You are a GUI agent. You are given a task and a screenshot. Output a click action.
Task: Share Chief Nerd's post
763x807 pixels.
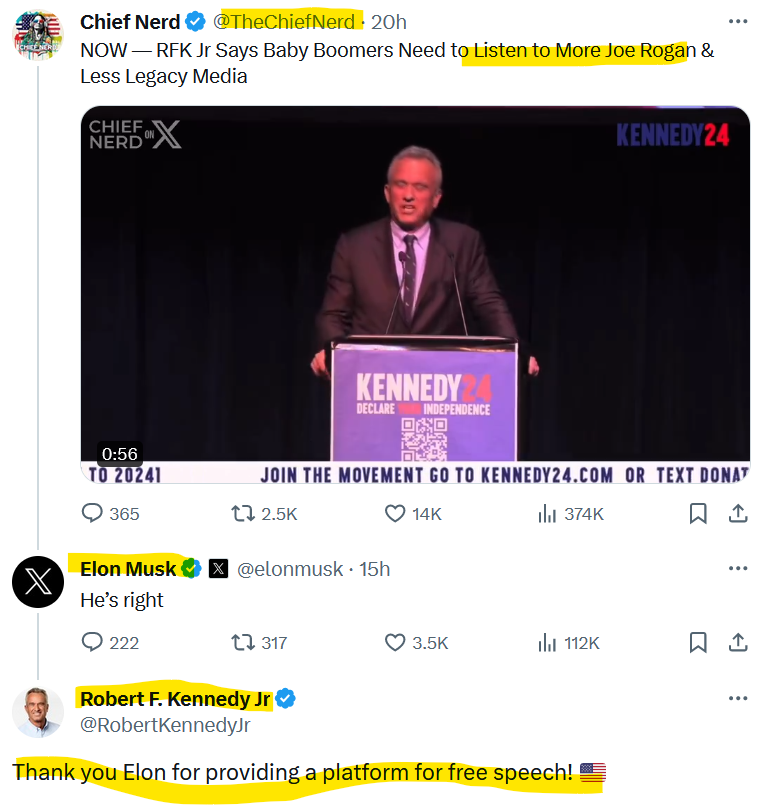tap(738, 514)
